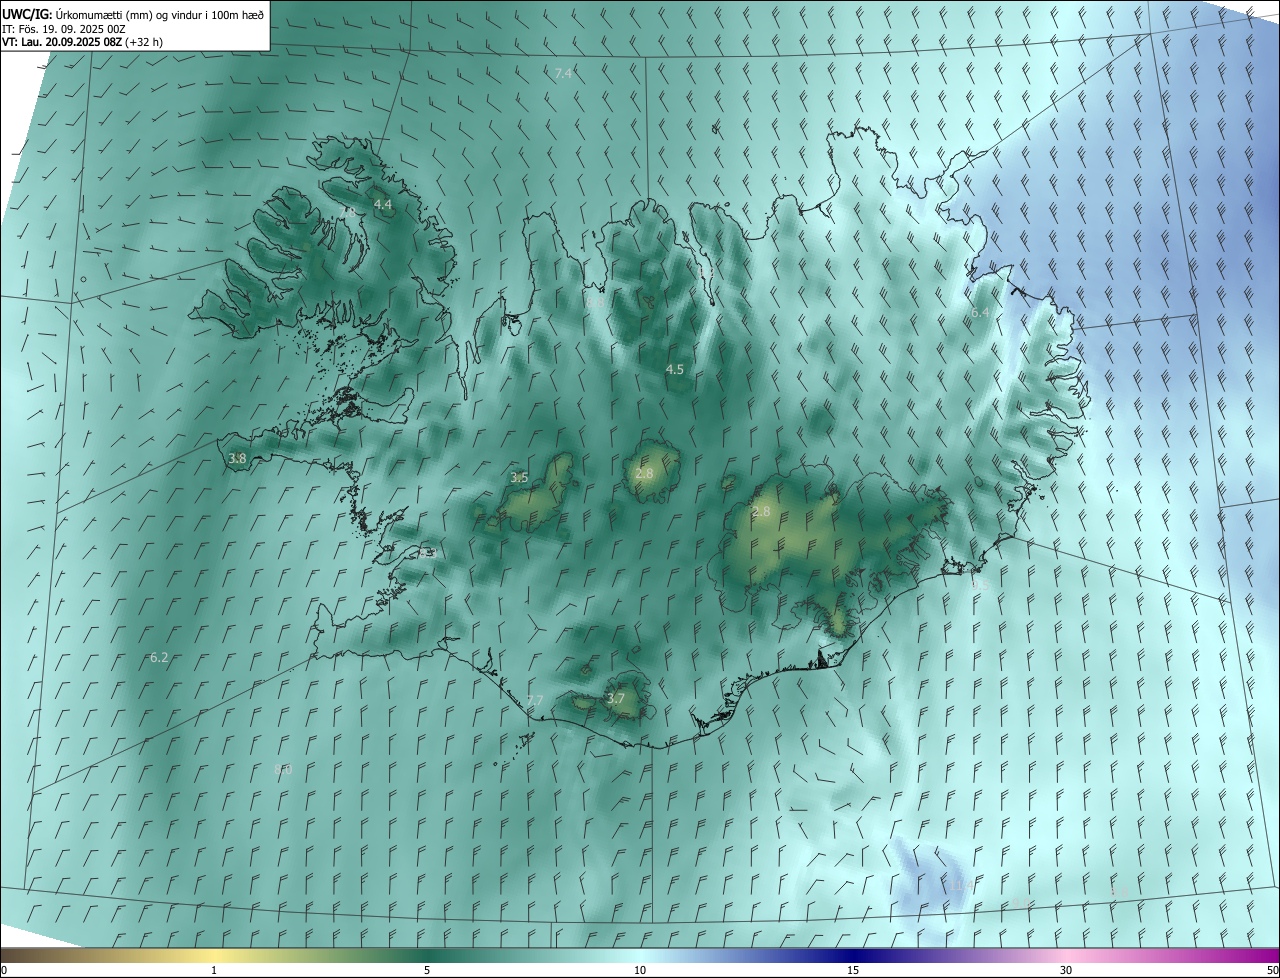Pick the yellow colorbar segment above the 1 tick
The height and width of the screenshot is (978, 1280).
(x=214, y=955)
